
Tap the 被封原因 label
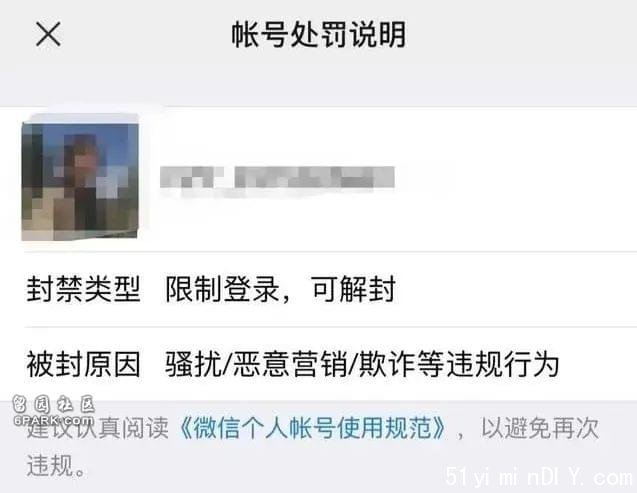coord(83,364)
